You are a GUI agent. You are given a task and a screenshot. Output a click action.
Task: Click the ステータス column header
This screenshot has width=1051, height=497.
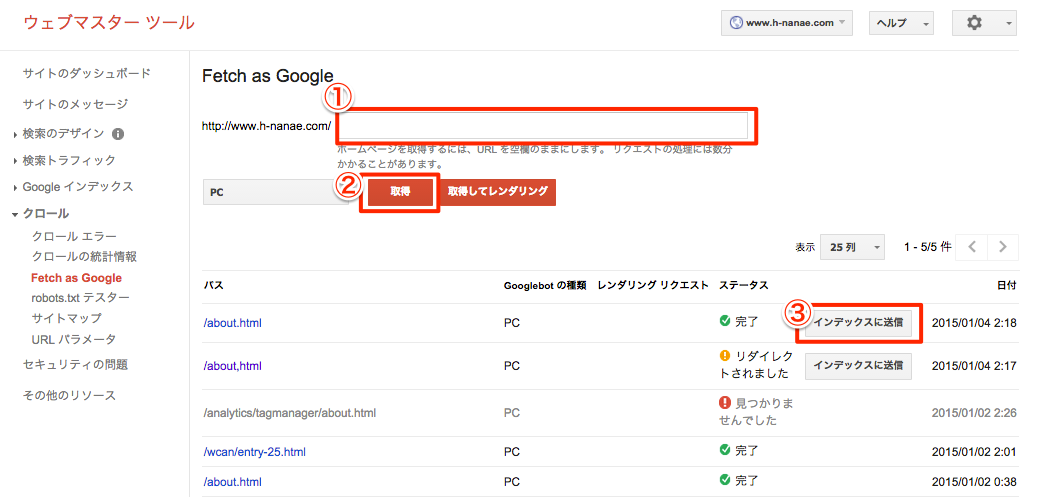point(743,286)
